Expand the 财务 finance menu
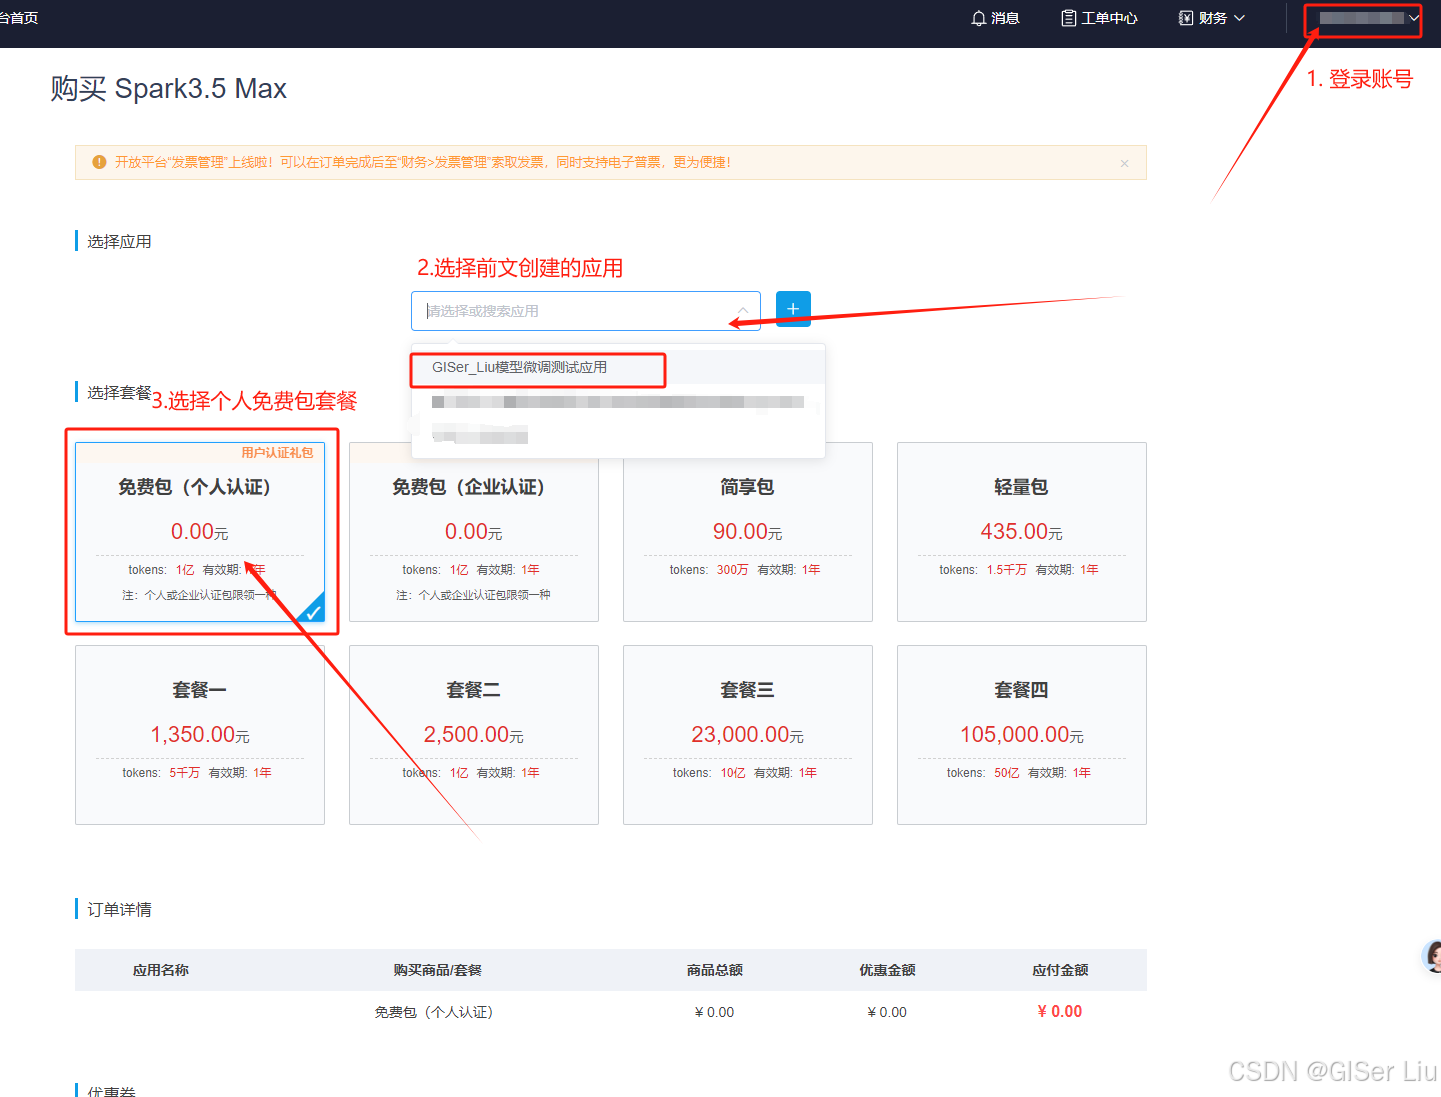Screen dimensions: 1441x1097 [x=1212, y=18]
